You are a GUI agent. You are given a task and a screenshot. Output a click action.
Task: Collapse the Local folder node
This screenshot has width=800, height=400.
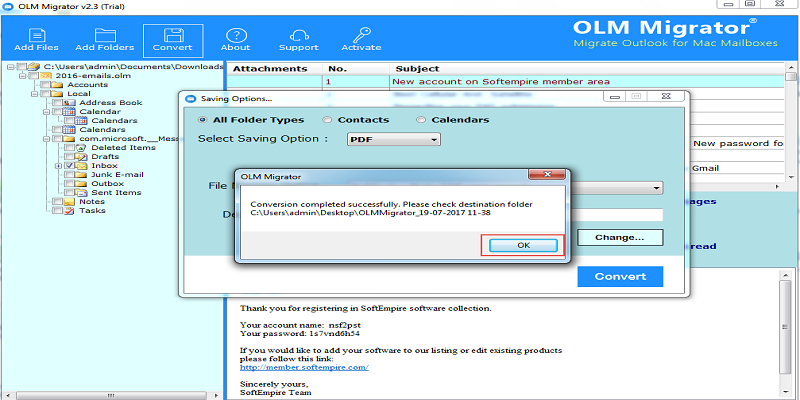[34, 94]
